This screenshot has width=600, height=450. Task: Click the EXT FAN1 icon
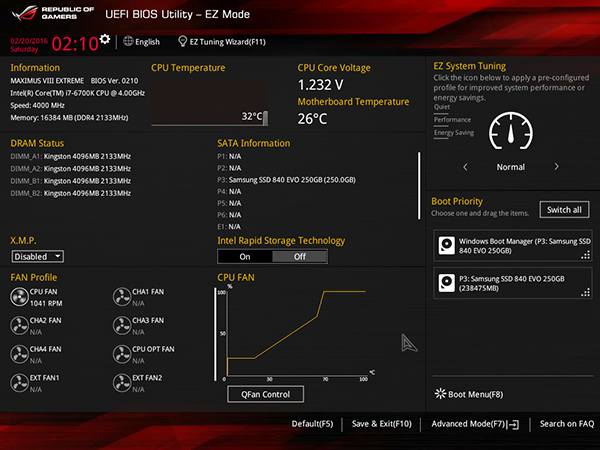[x=20, y=383]
